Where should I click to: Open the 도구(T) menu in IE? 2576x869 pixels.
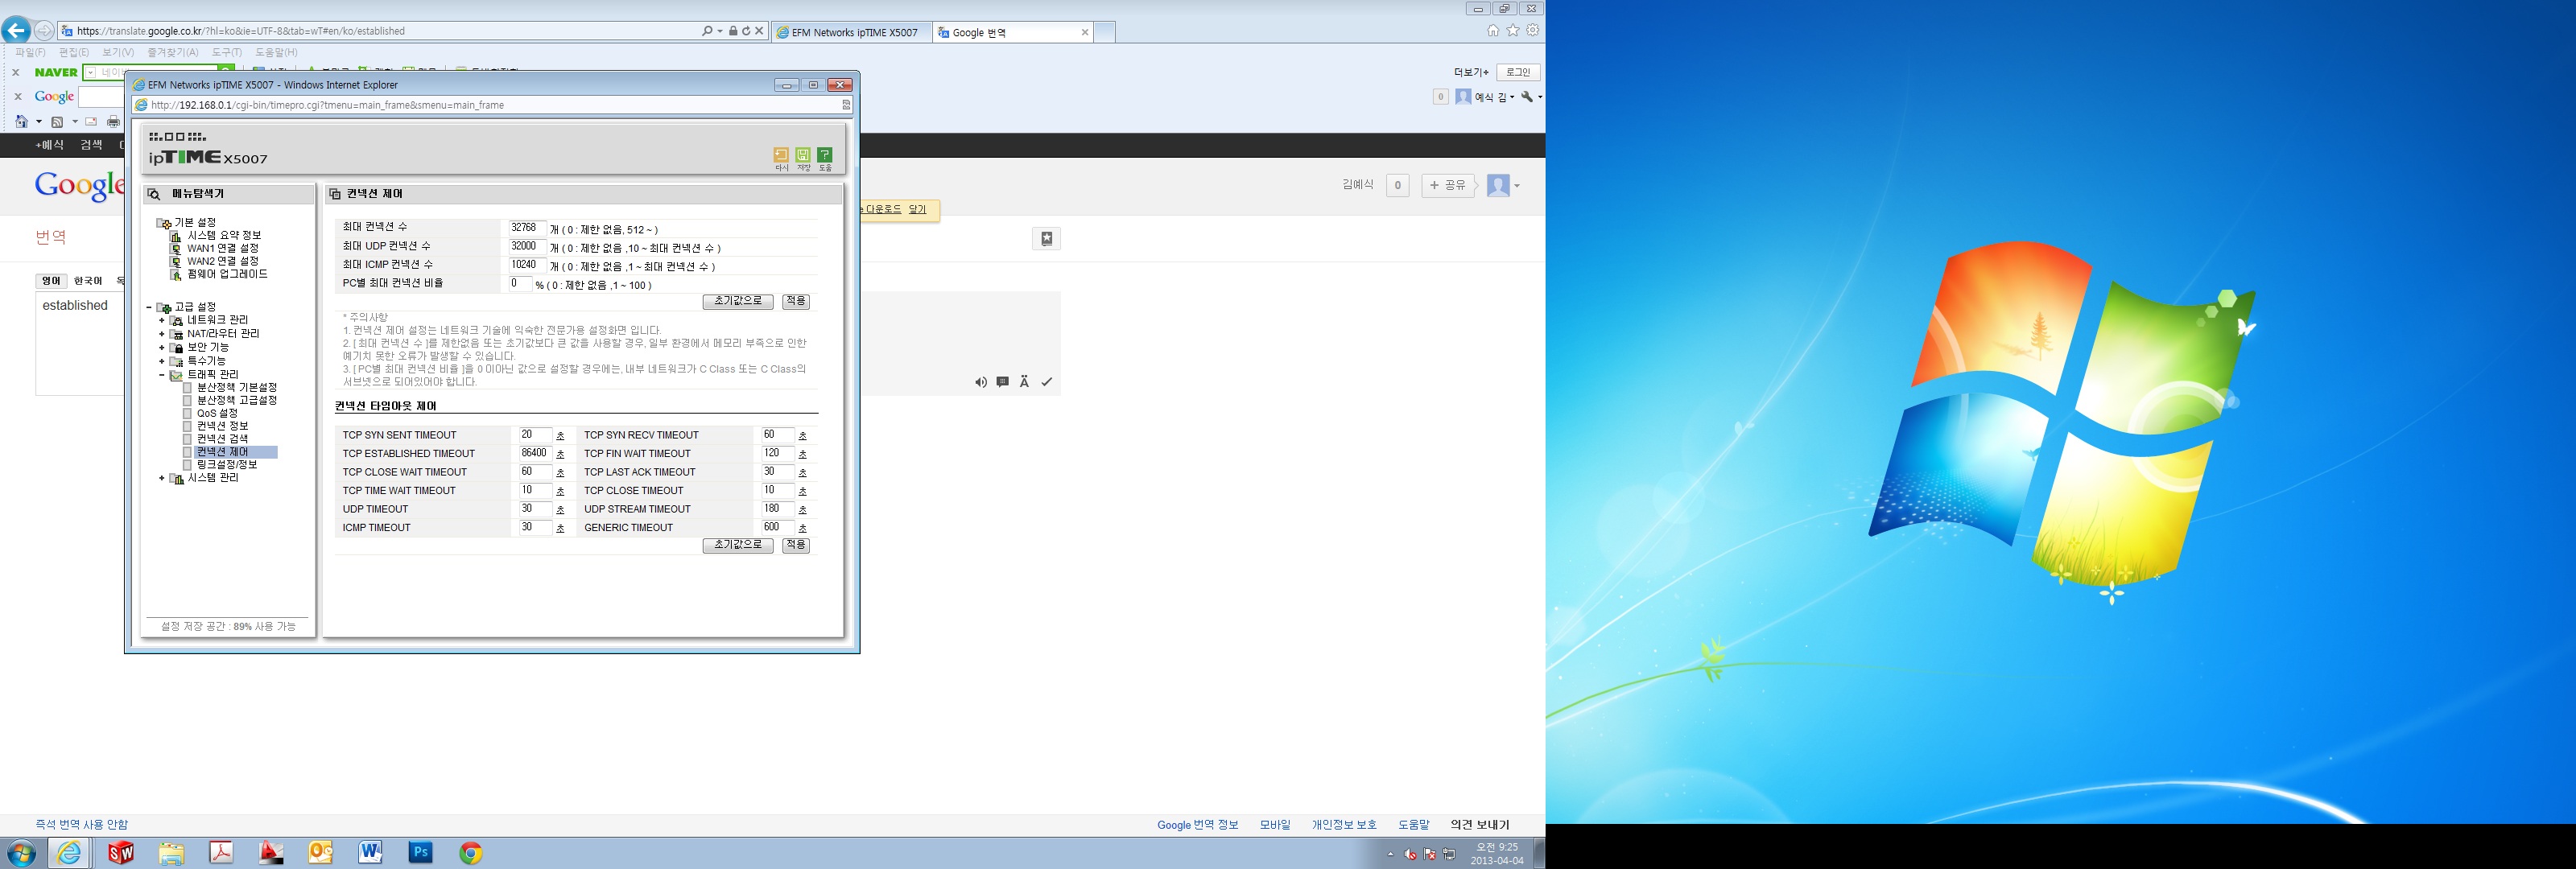point(227,52)
